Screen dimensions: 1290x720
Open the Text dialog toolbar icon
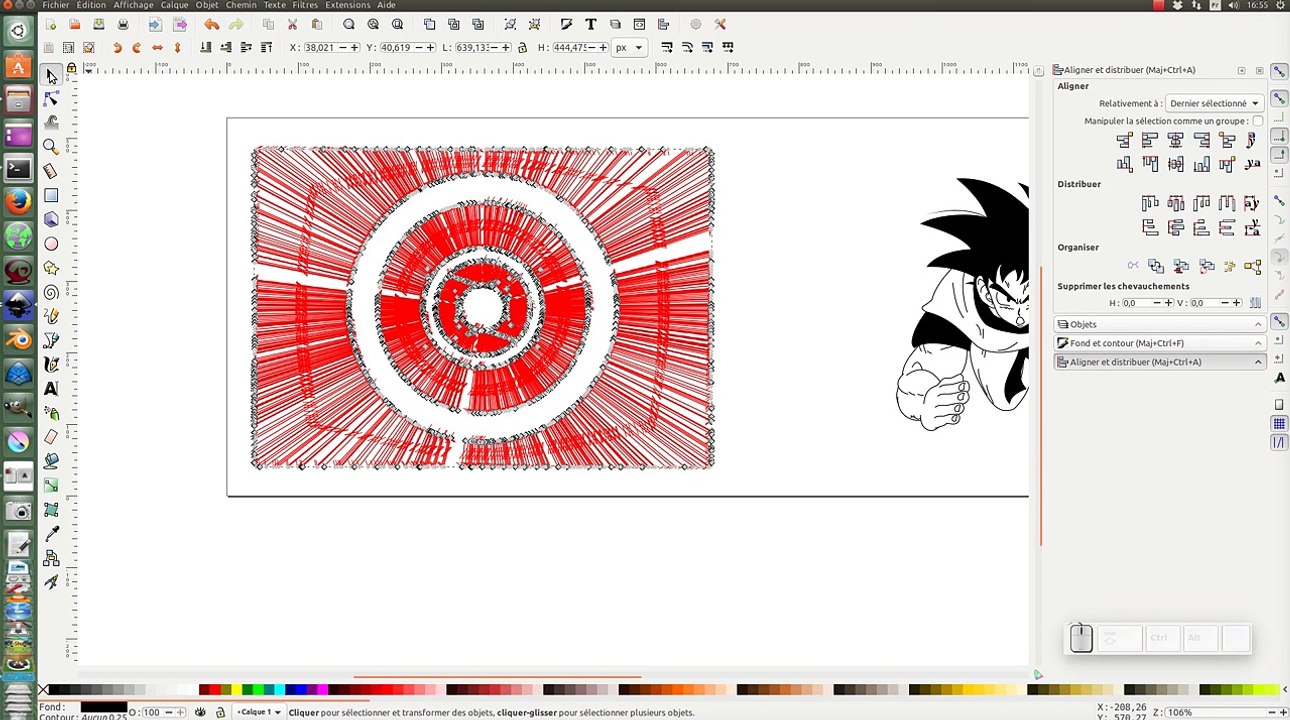[x=590, y=24]
